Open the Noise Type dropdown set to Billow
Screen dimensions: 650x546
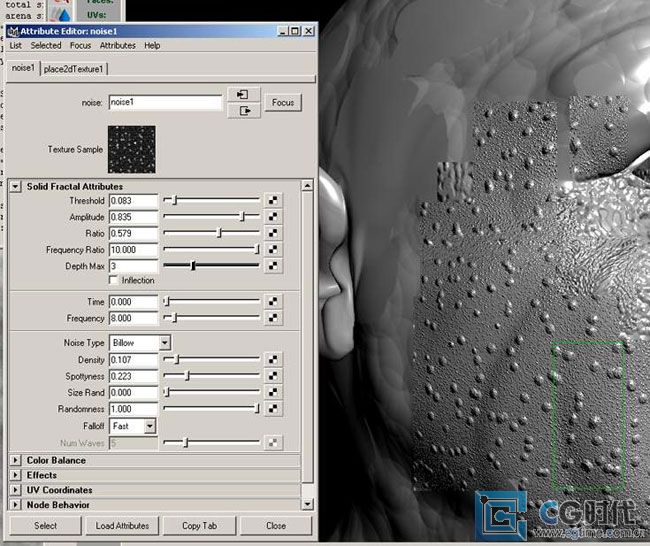[136, 343]
